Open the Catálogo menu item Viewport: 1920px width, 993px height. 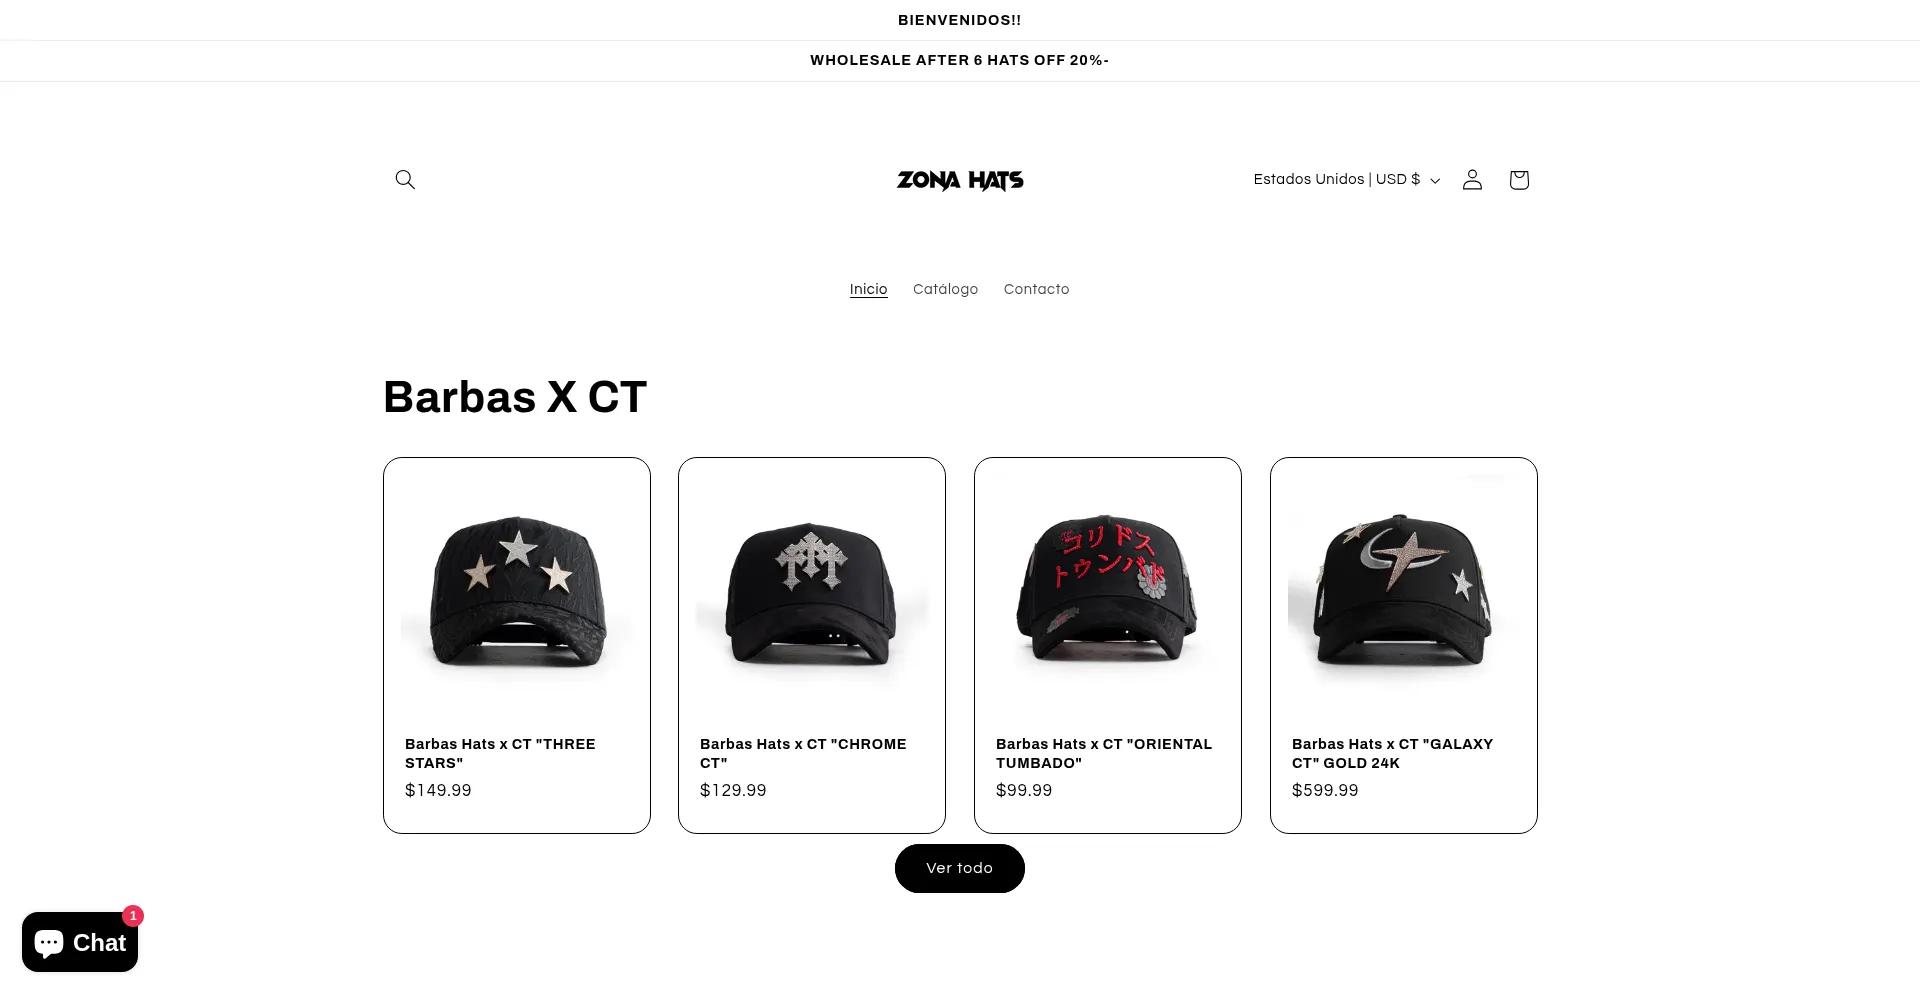(945, 289)
